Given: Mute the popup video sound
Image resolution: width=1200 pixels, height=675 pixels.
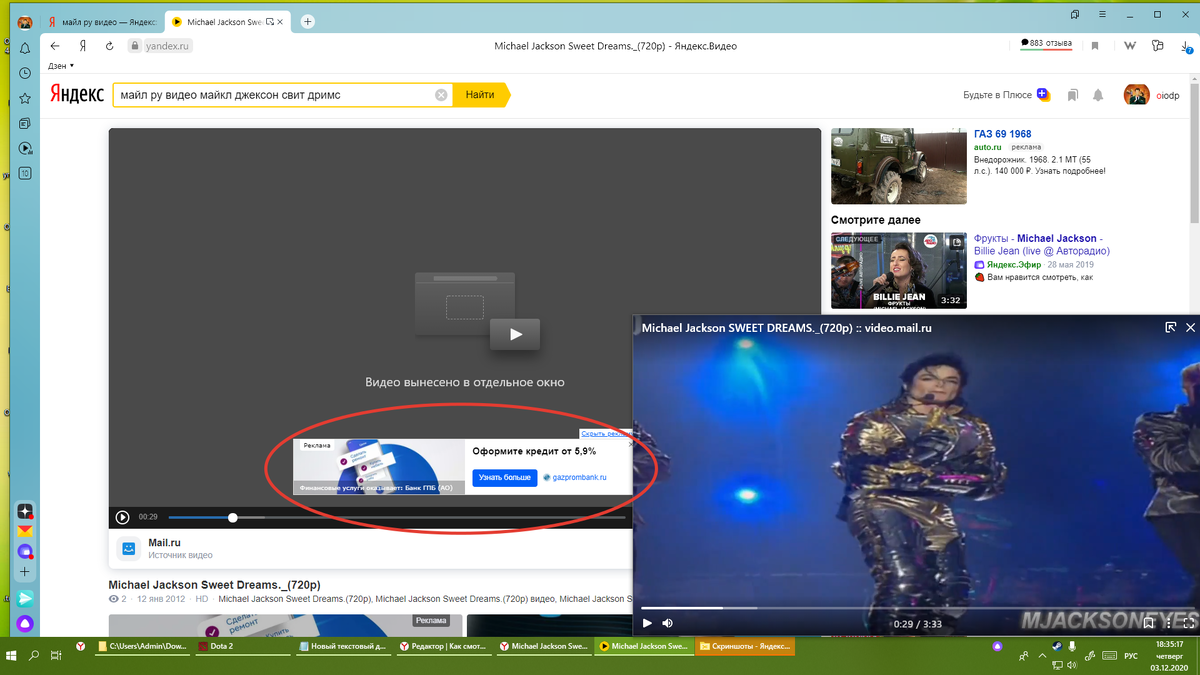Looking at the screenshot, I should pos(668,623).
